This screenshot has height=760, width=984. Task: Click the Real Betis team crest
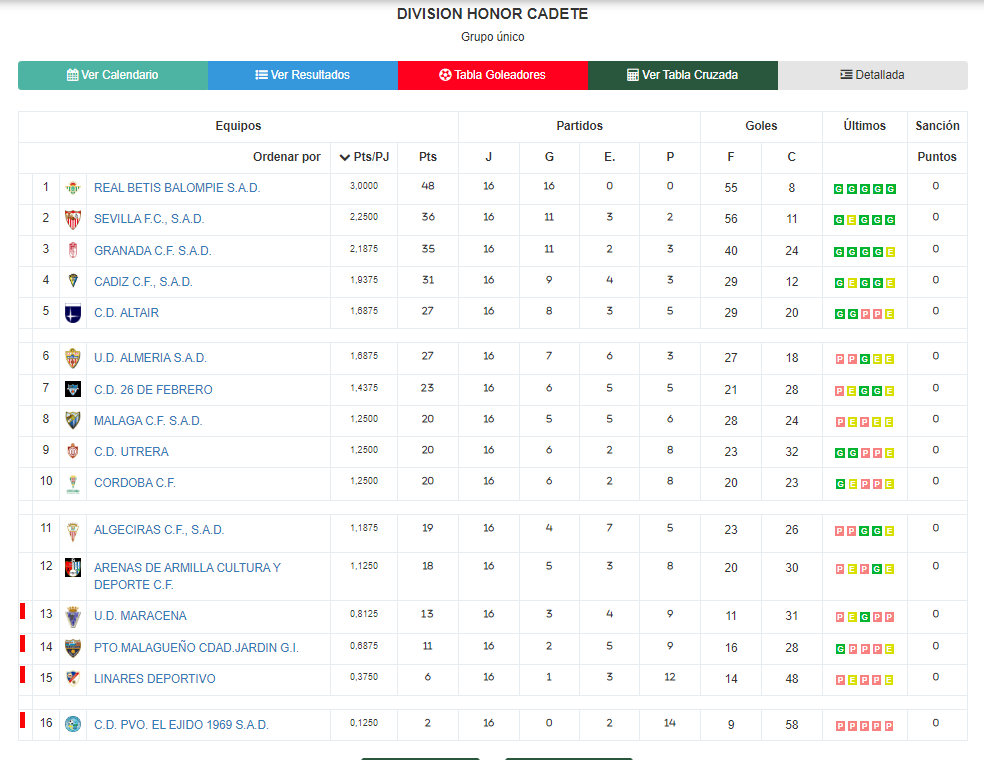point(73,188)
